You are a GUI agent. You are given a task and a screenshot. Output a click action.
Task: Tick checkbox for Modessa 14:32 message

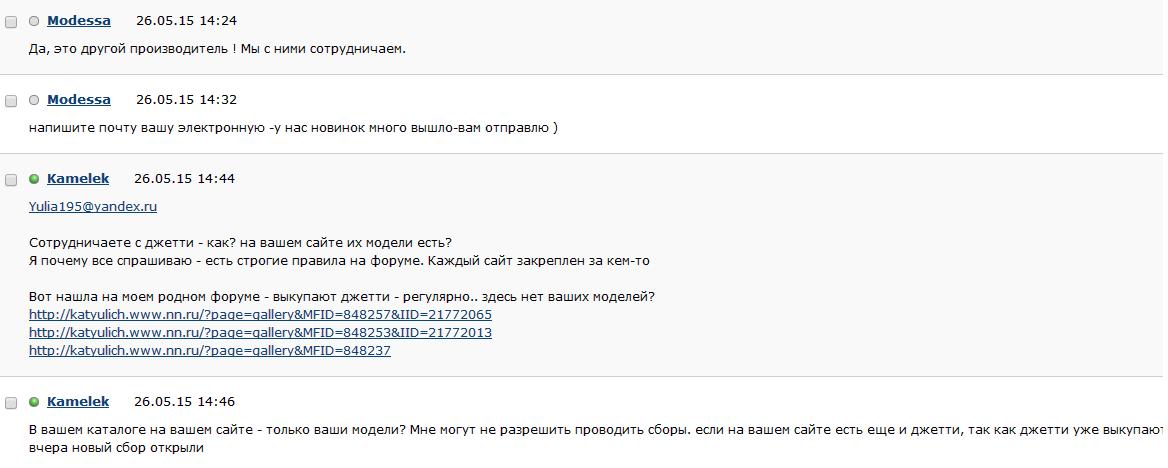pyautogui.click(x=11, y=101)
